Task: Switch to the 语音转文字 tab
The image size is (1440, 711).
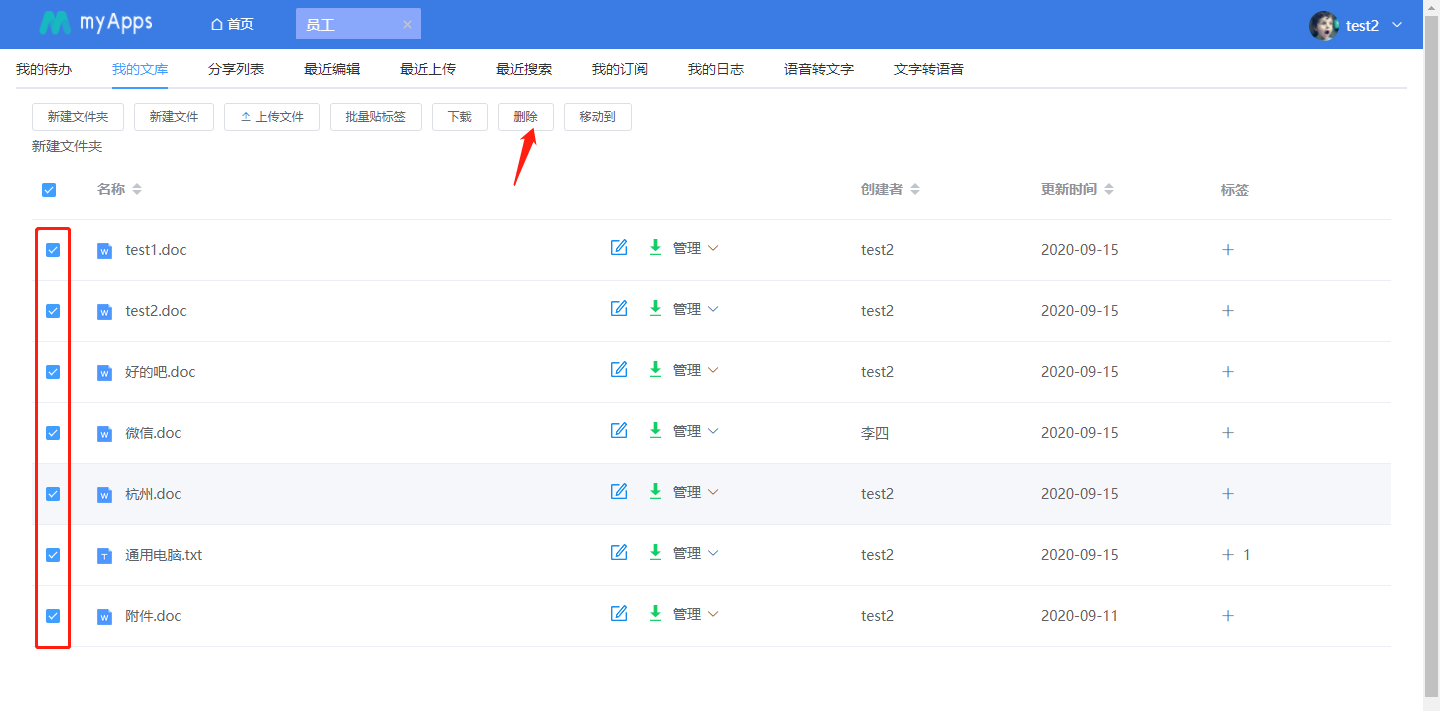Action: pos(819,69)
